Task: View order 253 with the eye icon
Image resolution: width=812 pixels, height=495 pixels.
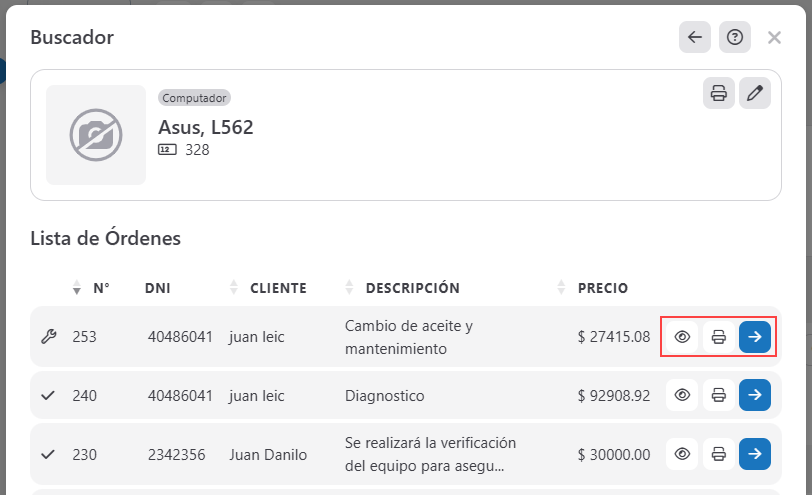Action: [x=683, y=337]
